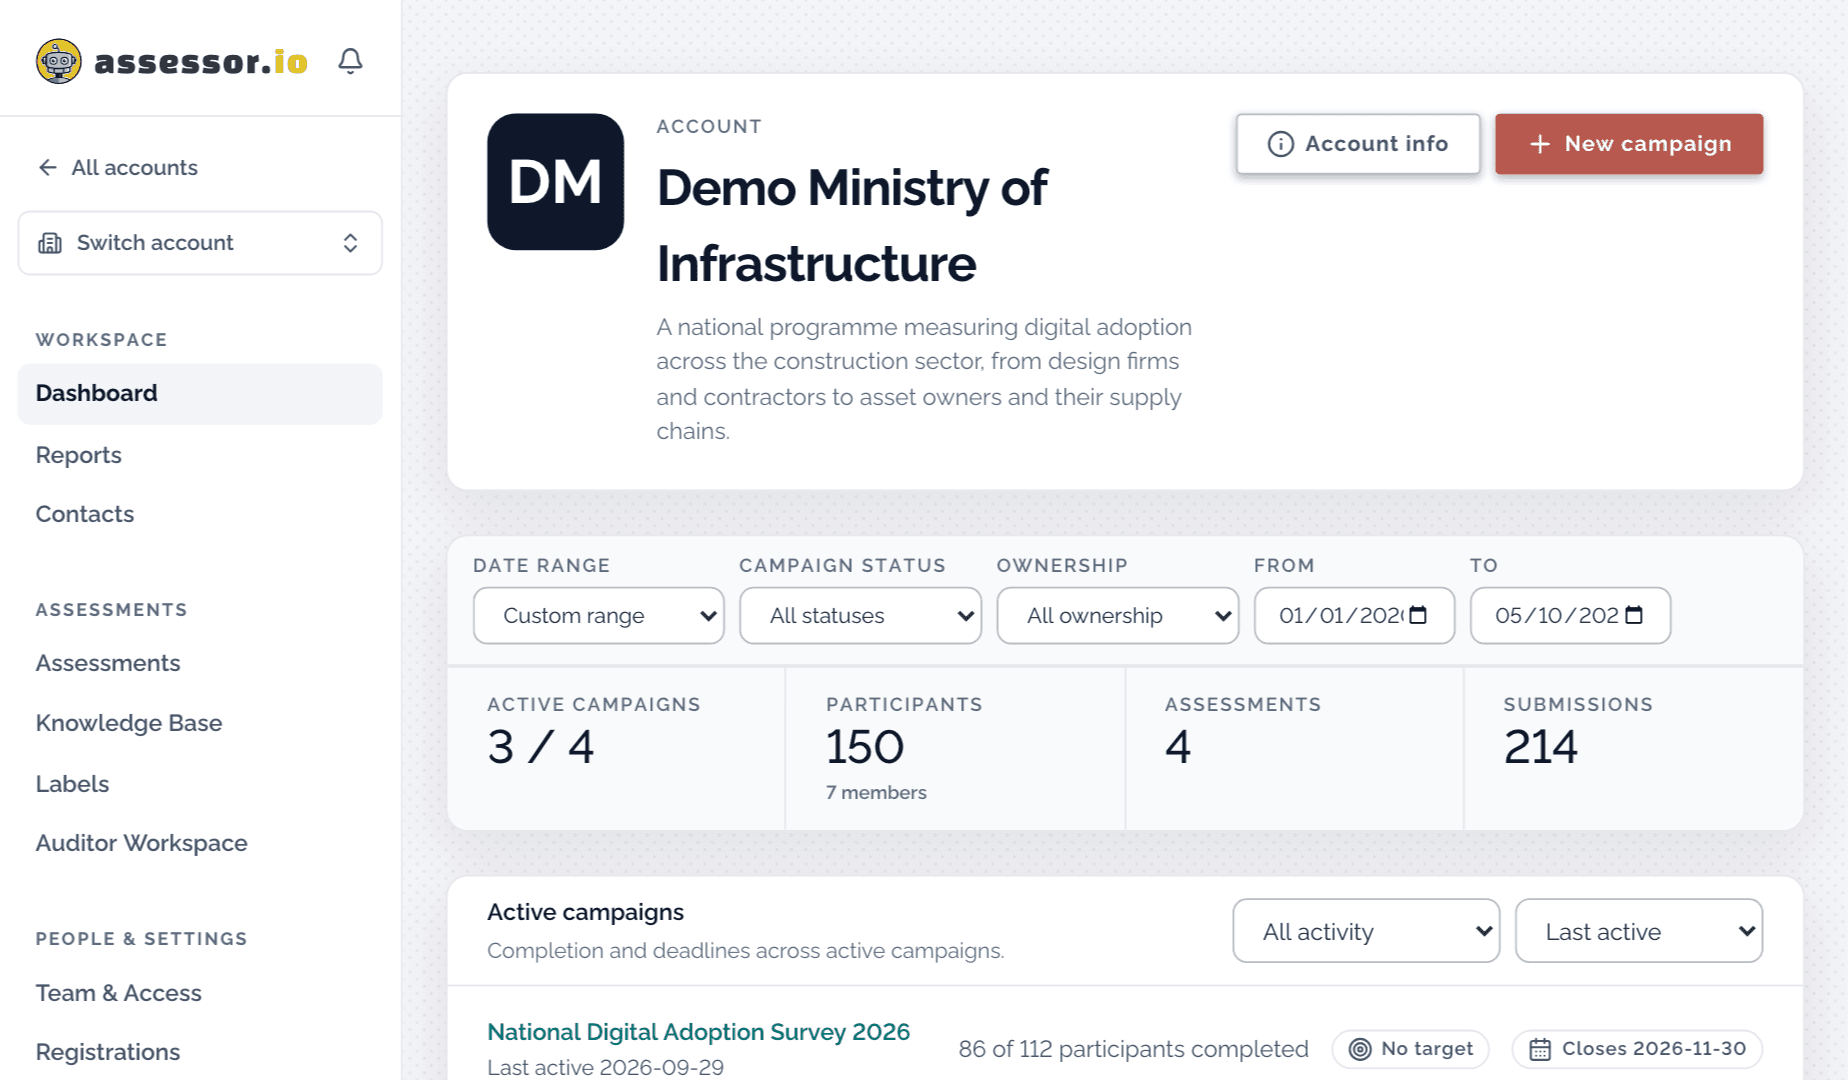Screen dimensions: 1848x1080
Task: Open the Ownership filter dropdown
Action: (1118, 615)
